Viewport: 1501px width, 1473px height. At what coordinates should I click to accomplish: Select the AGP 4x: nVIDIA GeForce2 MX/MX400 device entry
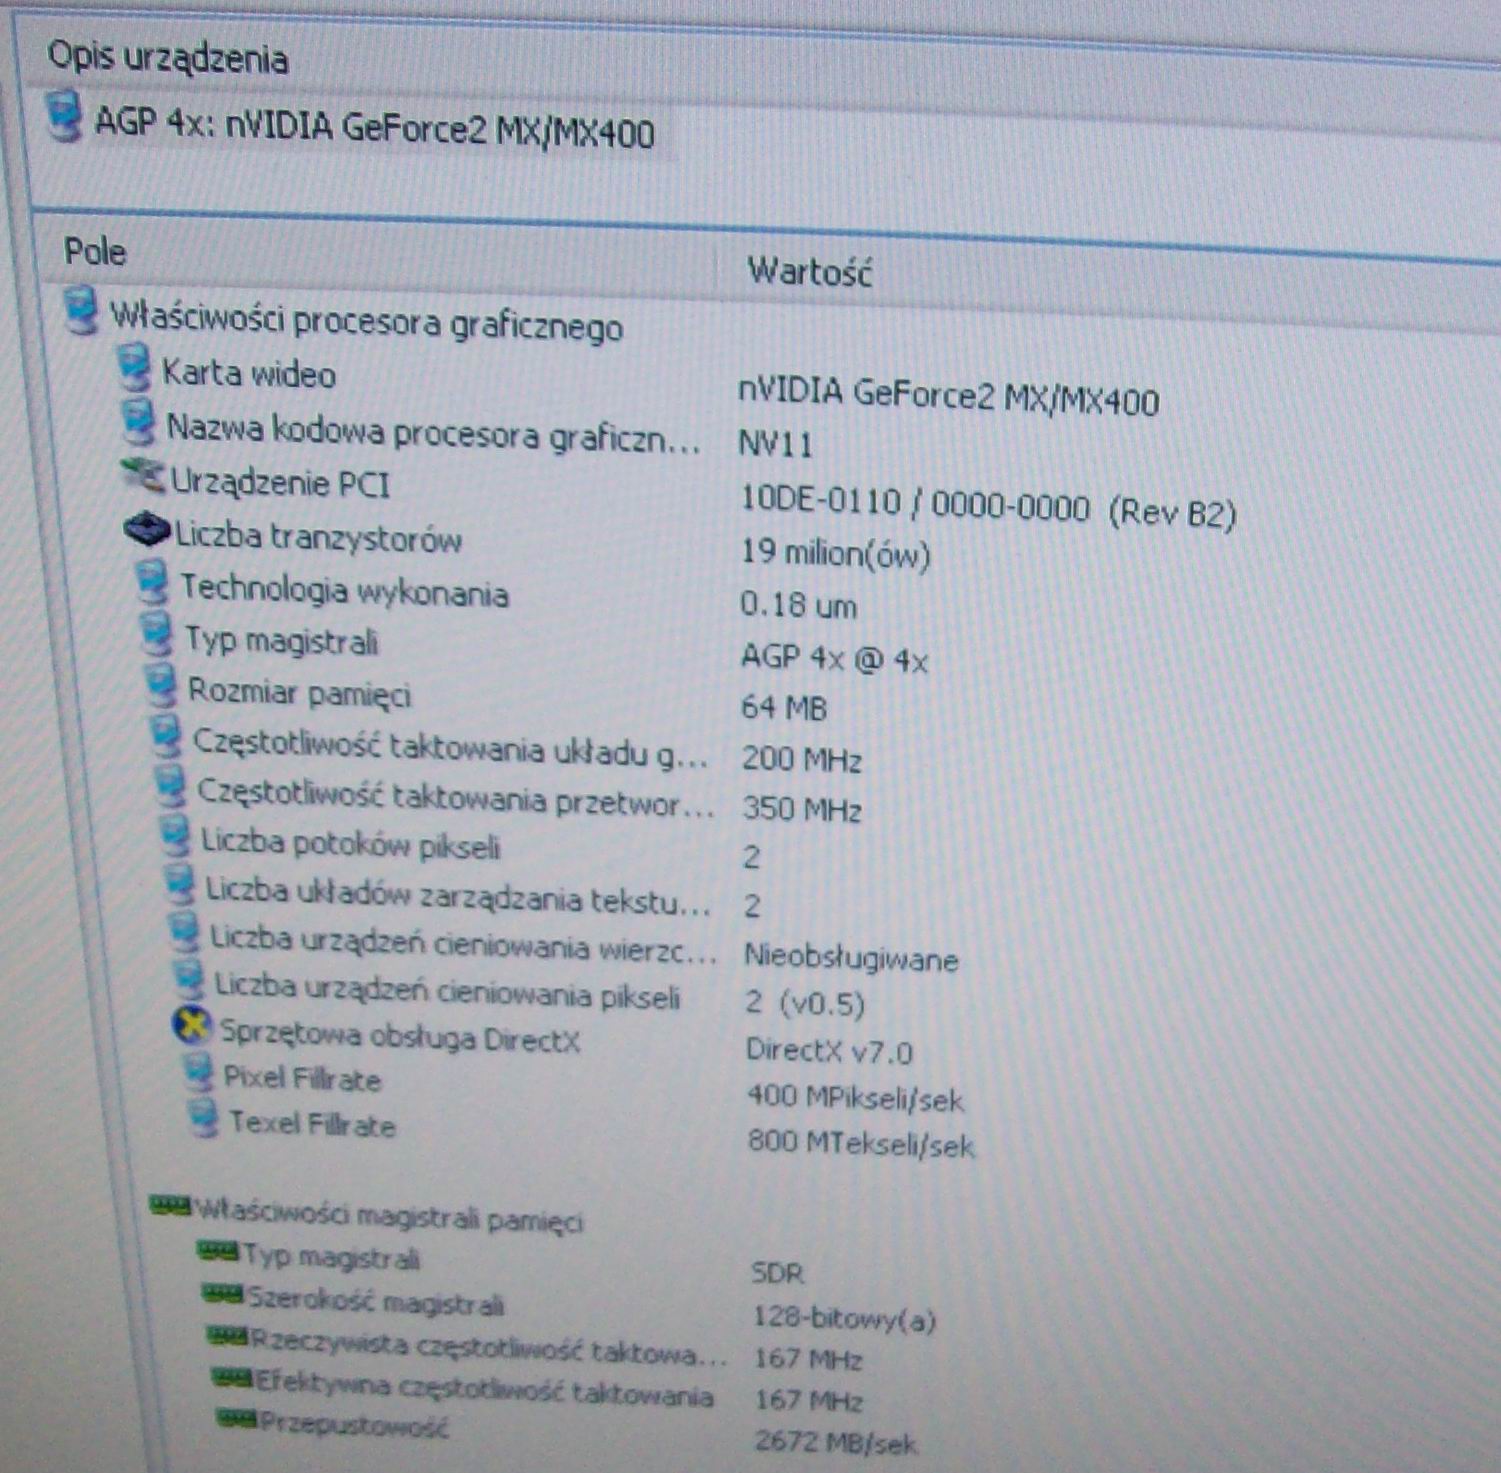point(375,128)
